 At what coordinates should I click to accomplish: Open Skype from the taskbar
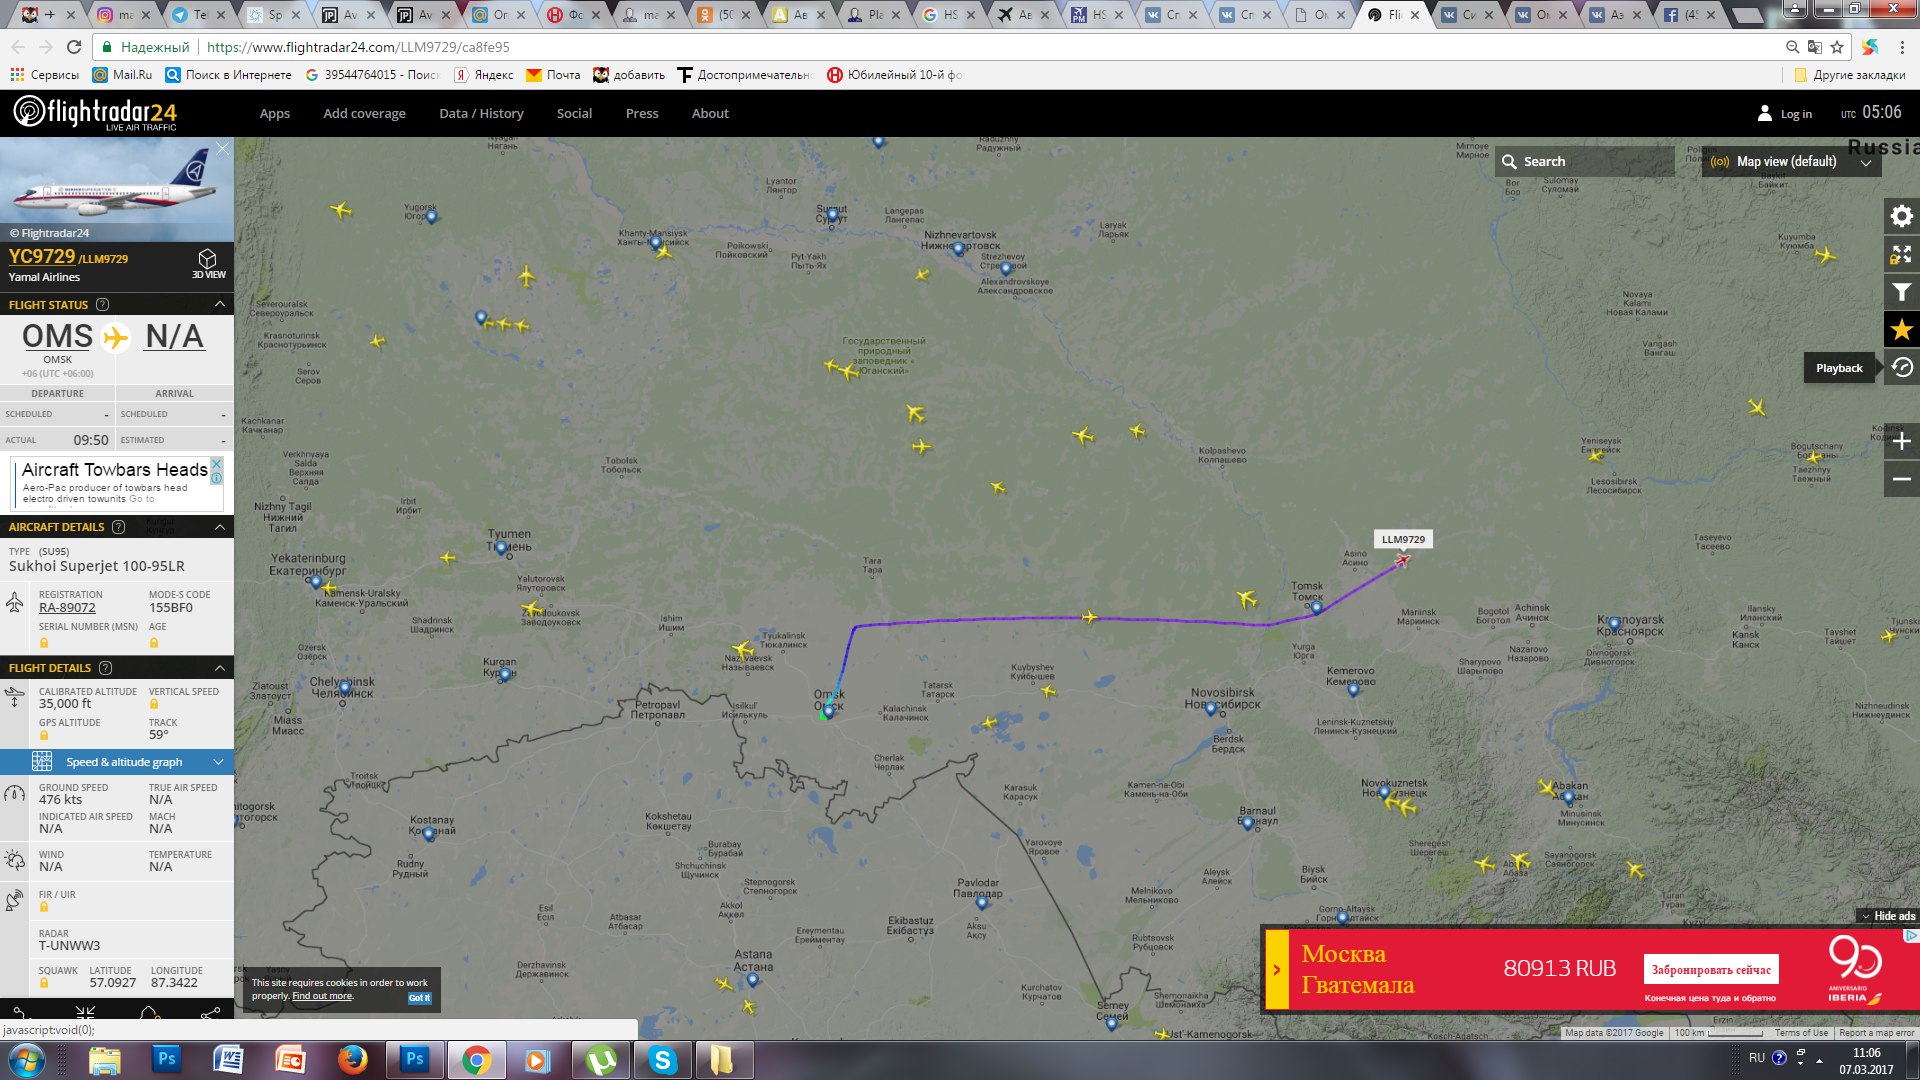click(662, 1060)
